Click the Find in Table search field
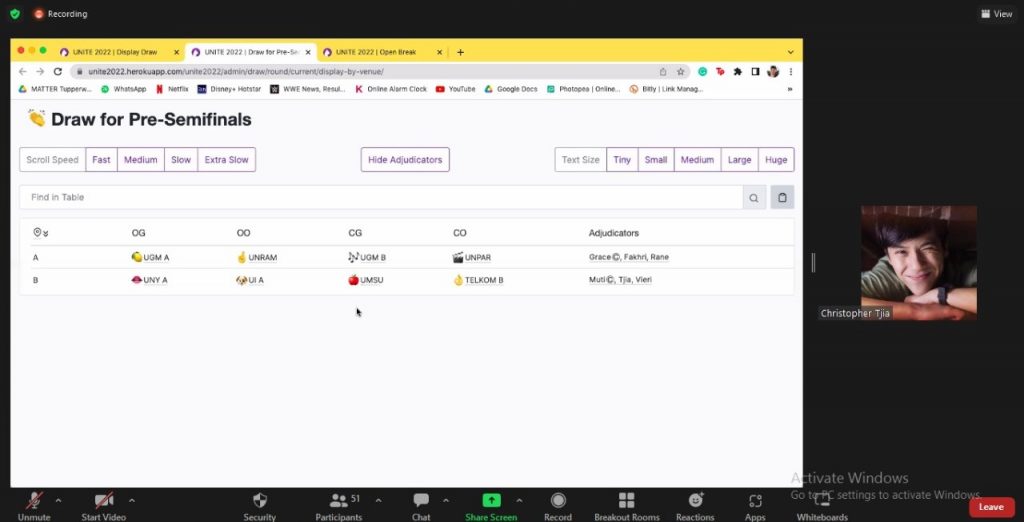The image size is (1024, 522). [380, 197]
